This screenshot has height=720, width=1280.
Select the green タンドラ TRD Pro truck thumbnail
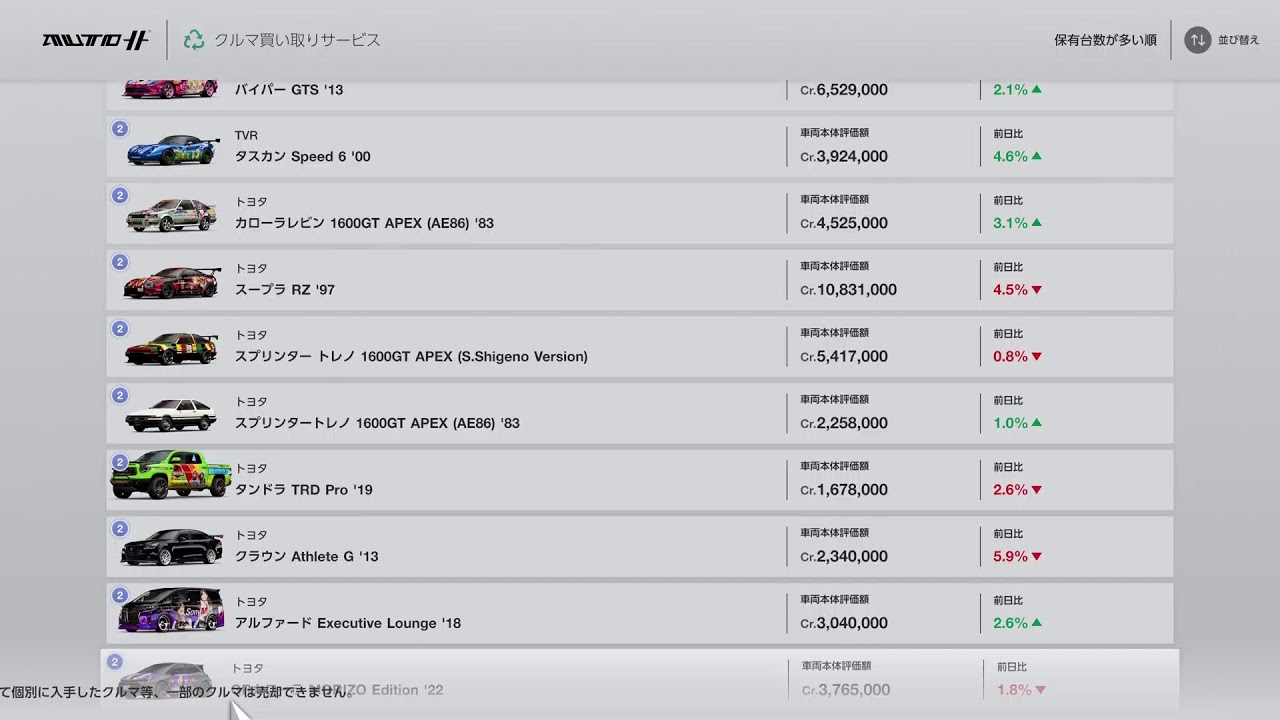click(171, 474)
